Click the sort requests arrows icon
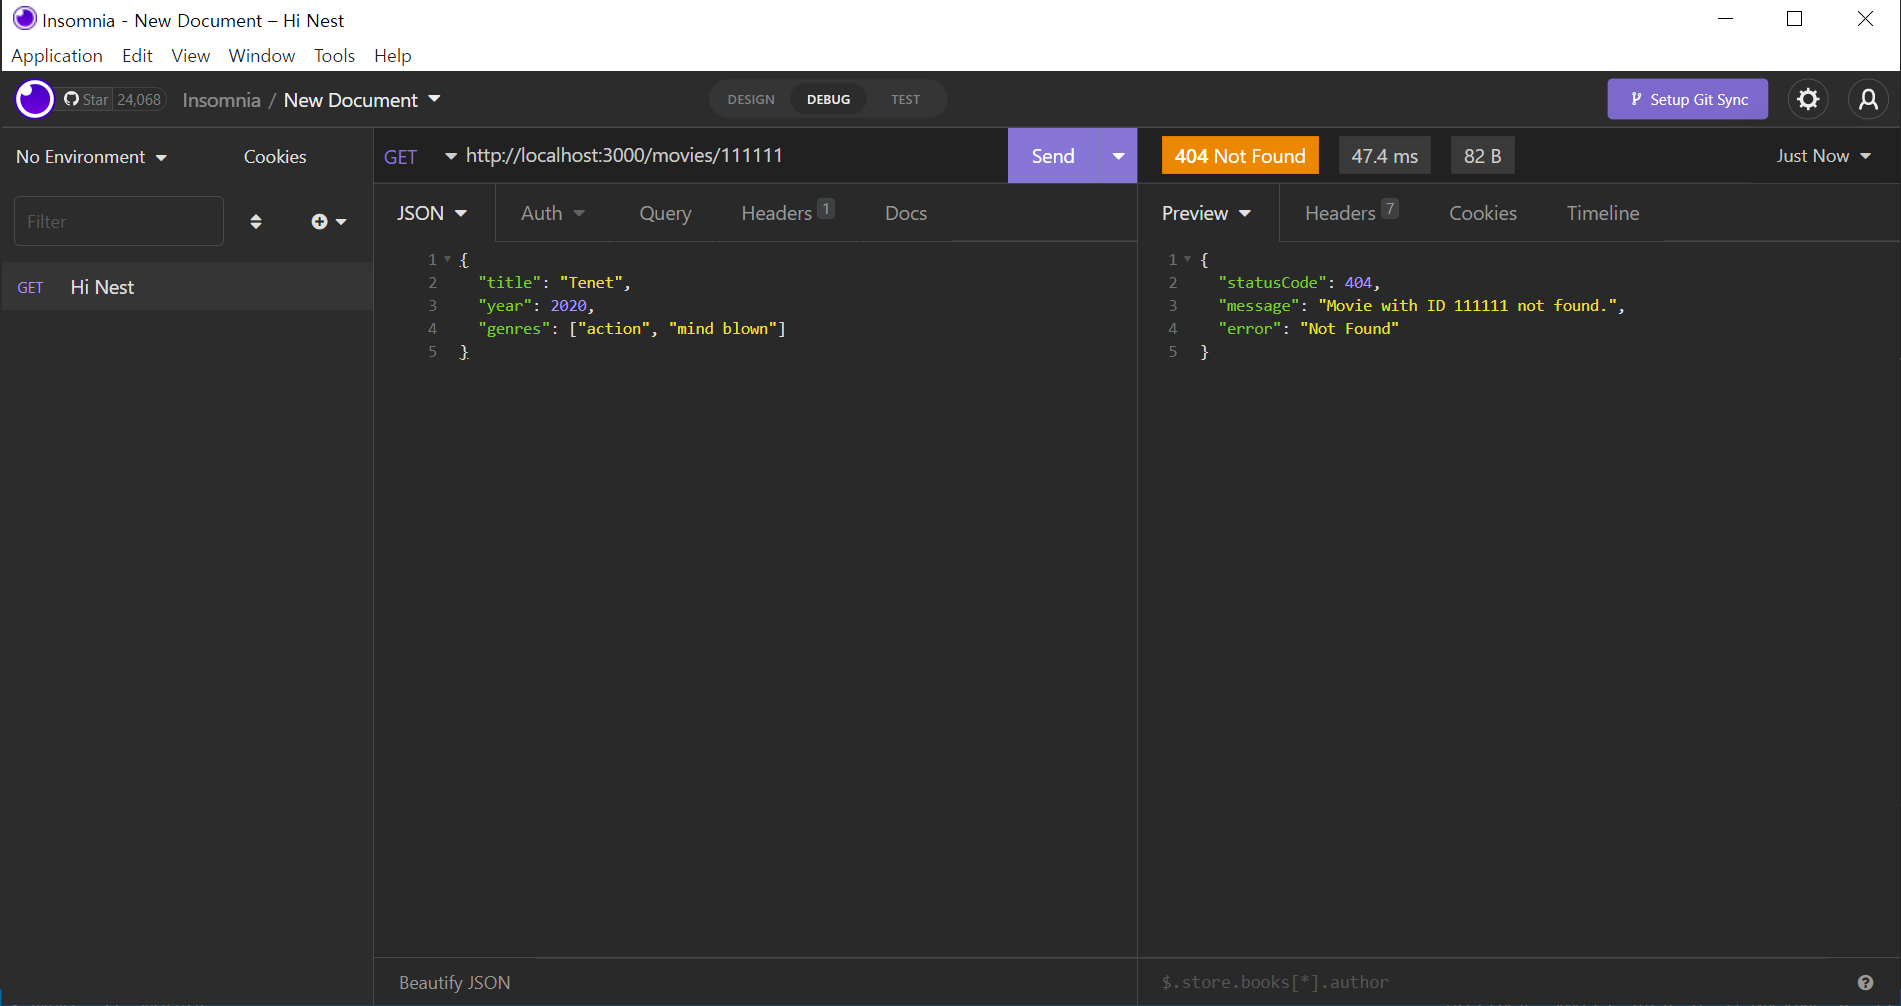1901x1006 pixels. [256, 222]
